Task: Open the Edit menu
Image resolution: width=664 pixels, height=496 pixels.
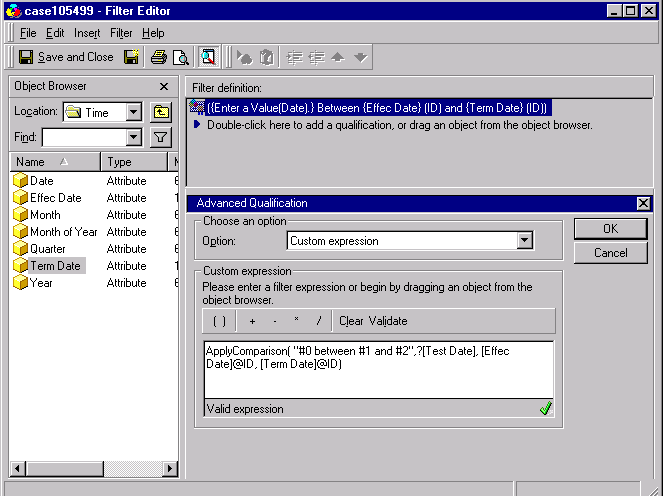Action: [55, 33]
